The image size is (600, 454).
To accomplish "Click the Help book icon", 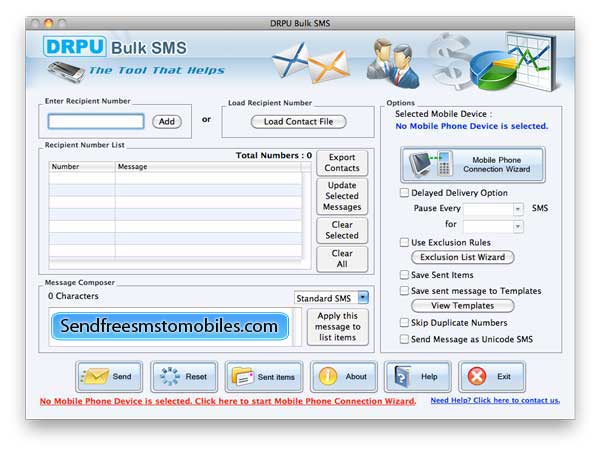I will pos(403,376).
